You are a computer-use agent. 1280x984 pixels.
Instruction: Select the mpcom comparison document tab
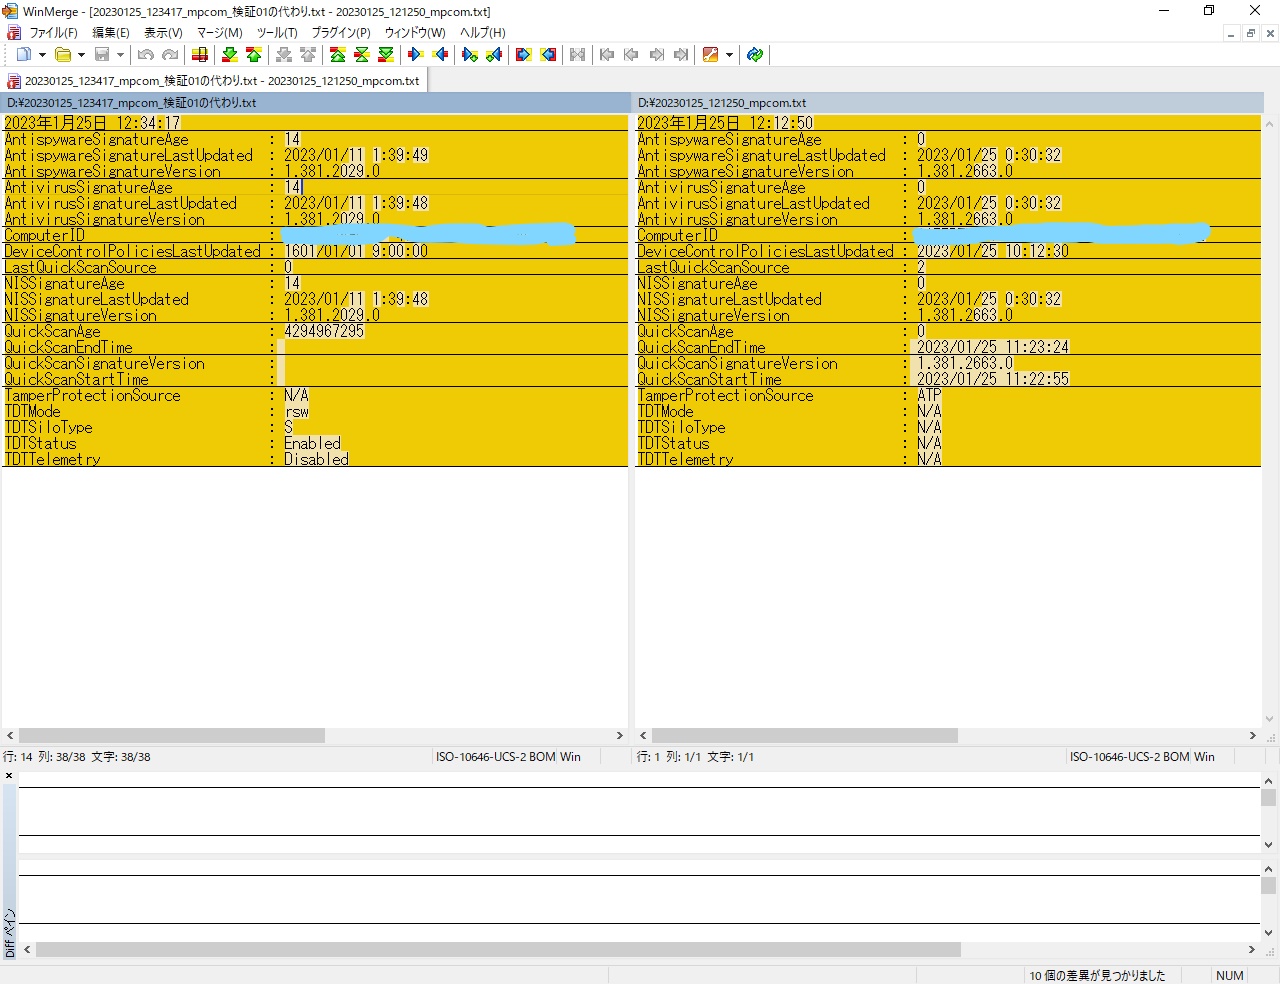tap(215, 80)
